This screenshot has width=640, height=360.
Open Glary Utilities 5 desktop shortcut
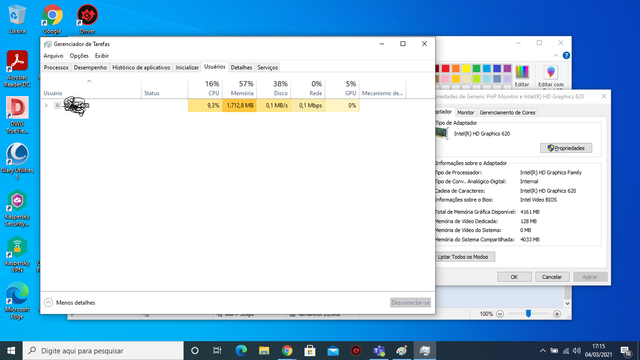pyautogui.click(x=17, y=162)
